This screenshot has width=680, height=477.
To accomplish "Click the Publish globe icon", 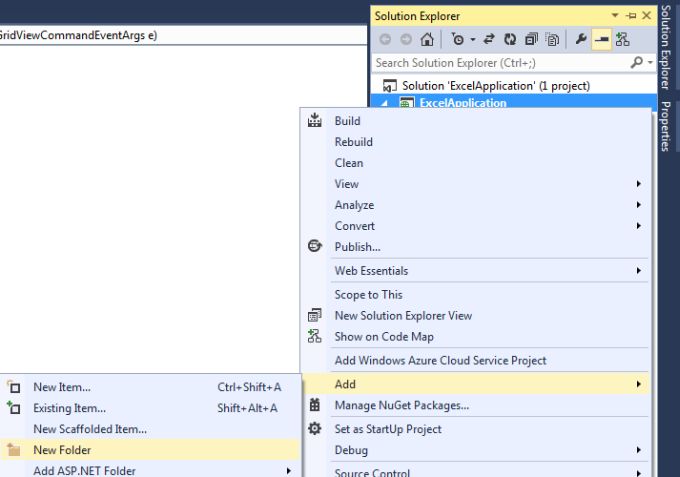I will click(314, 246).
